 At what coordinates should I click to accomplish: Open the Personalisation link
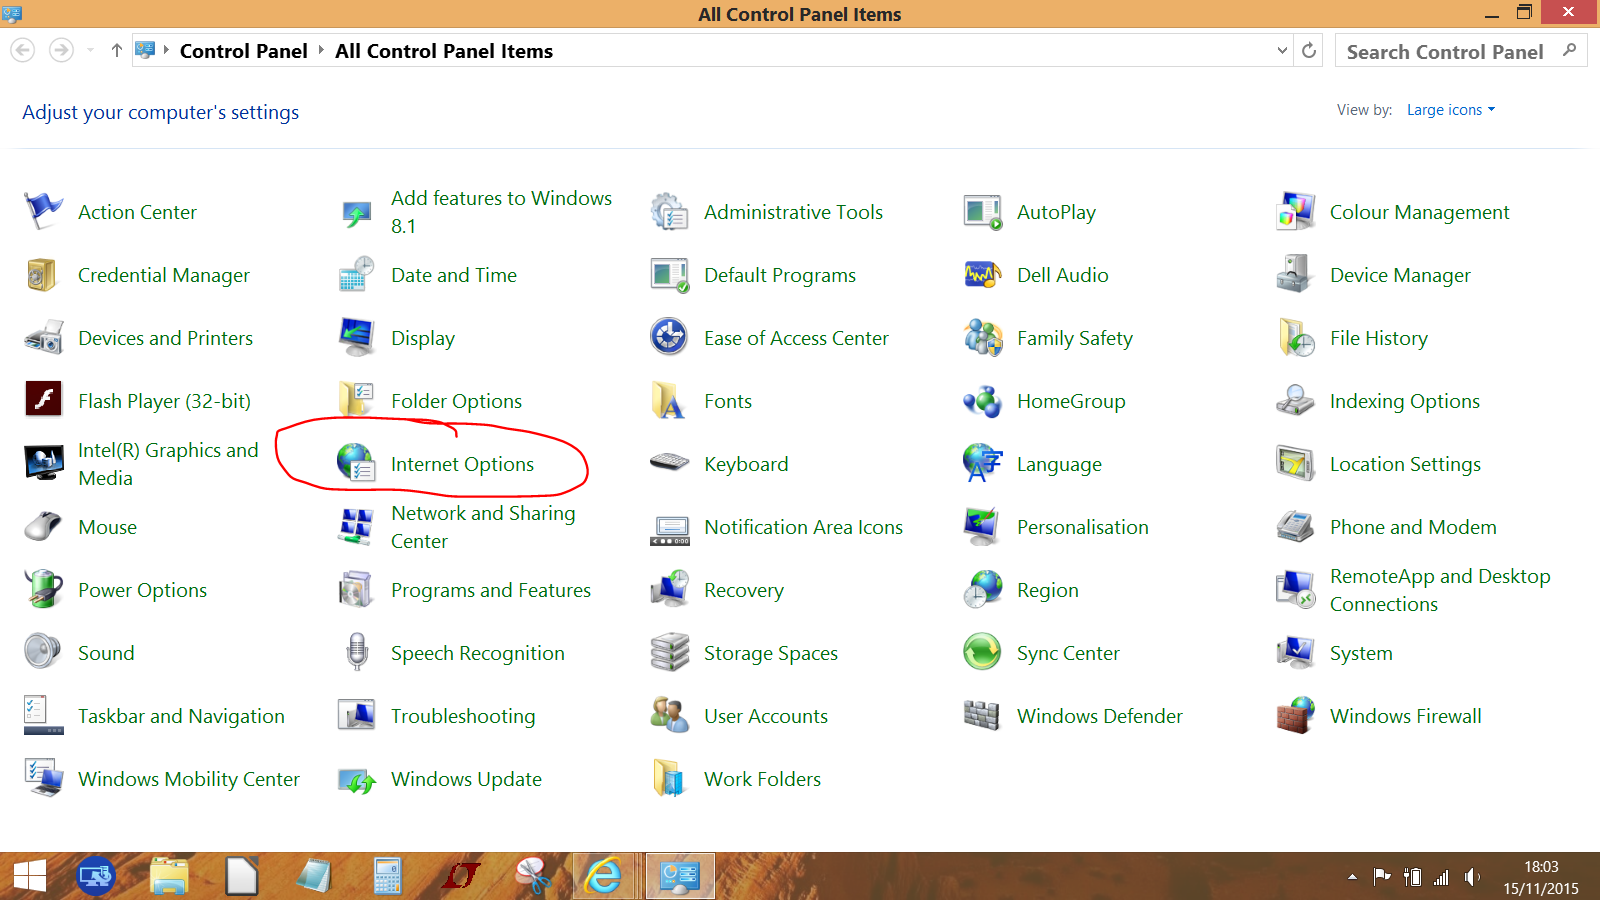1083,527
